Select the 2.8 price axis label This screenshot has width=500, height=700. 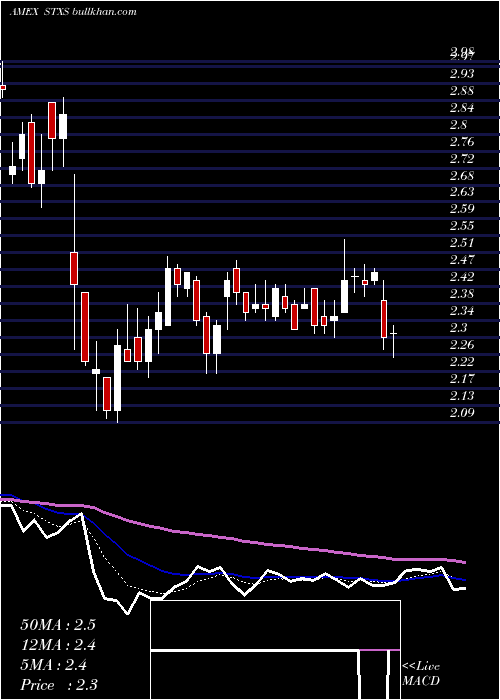(x=458, y=125)
